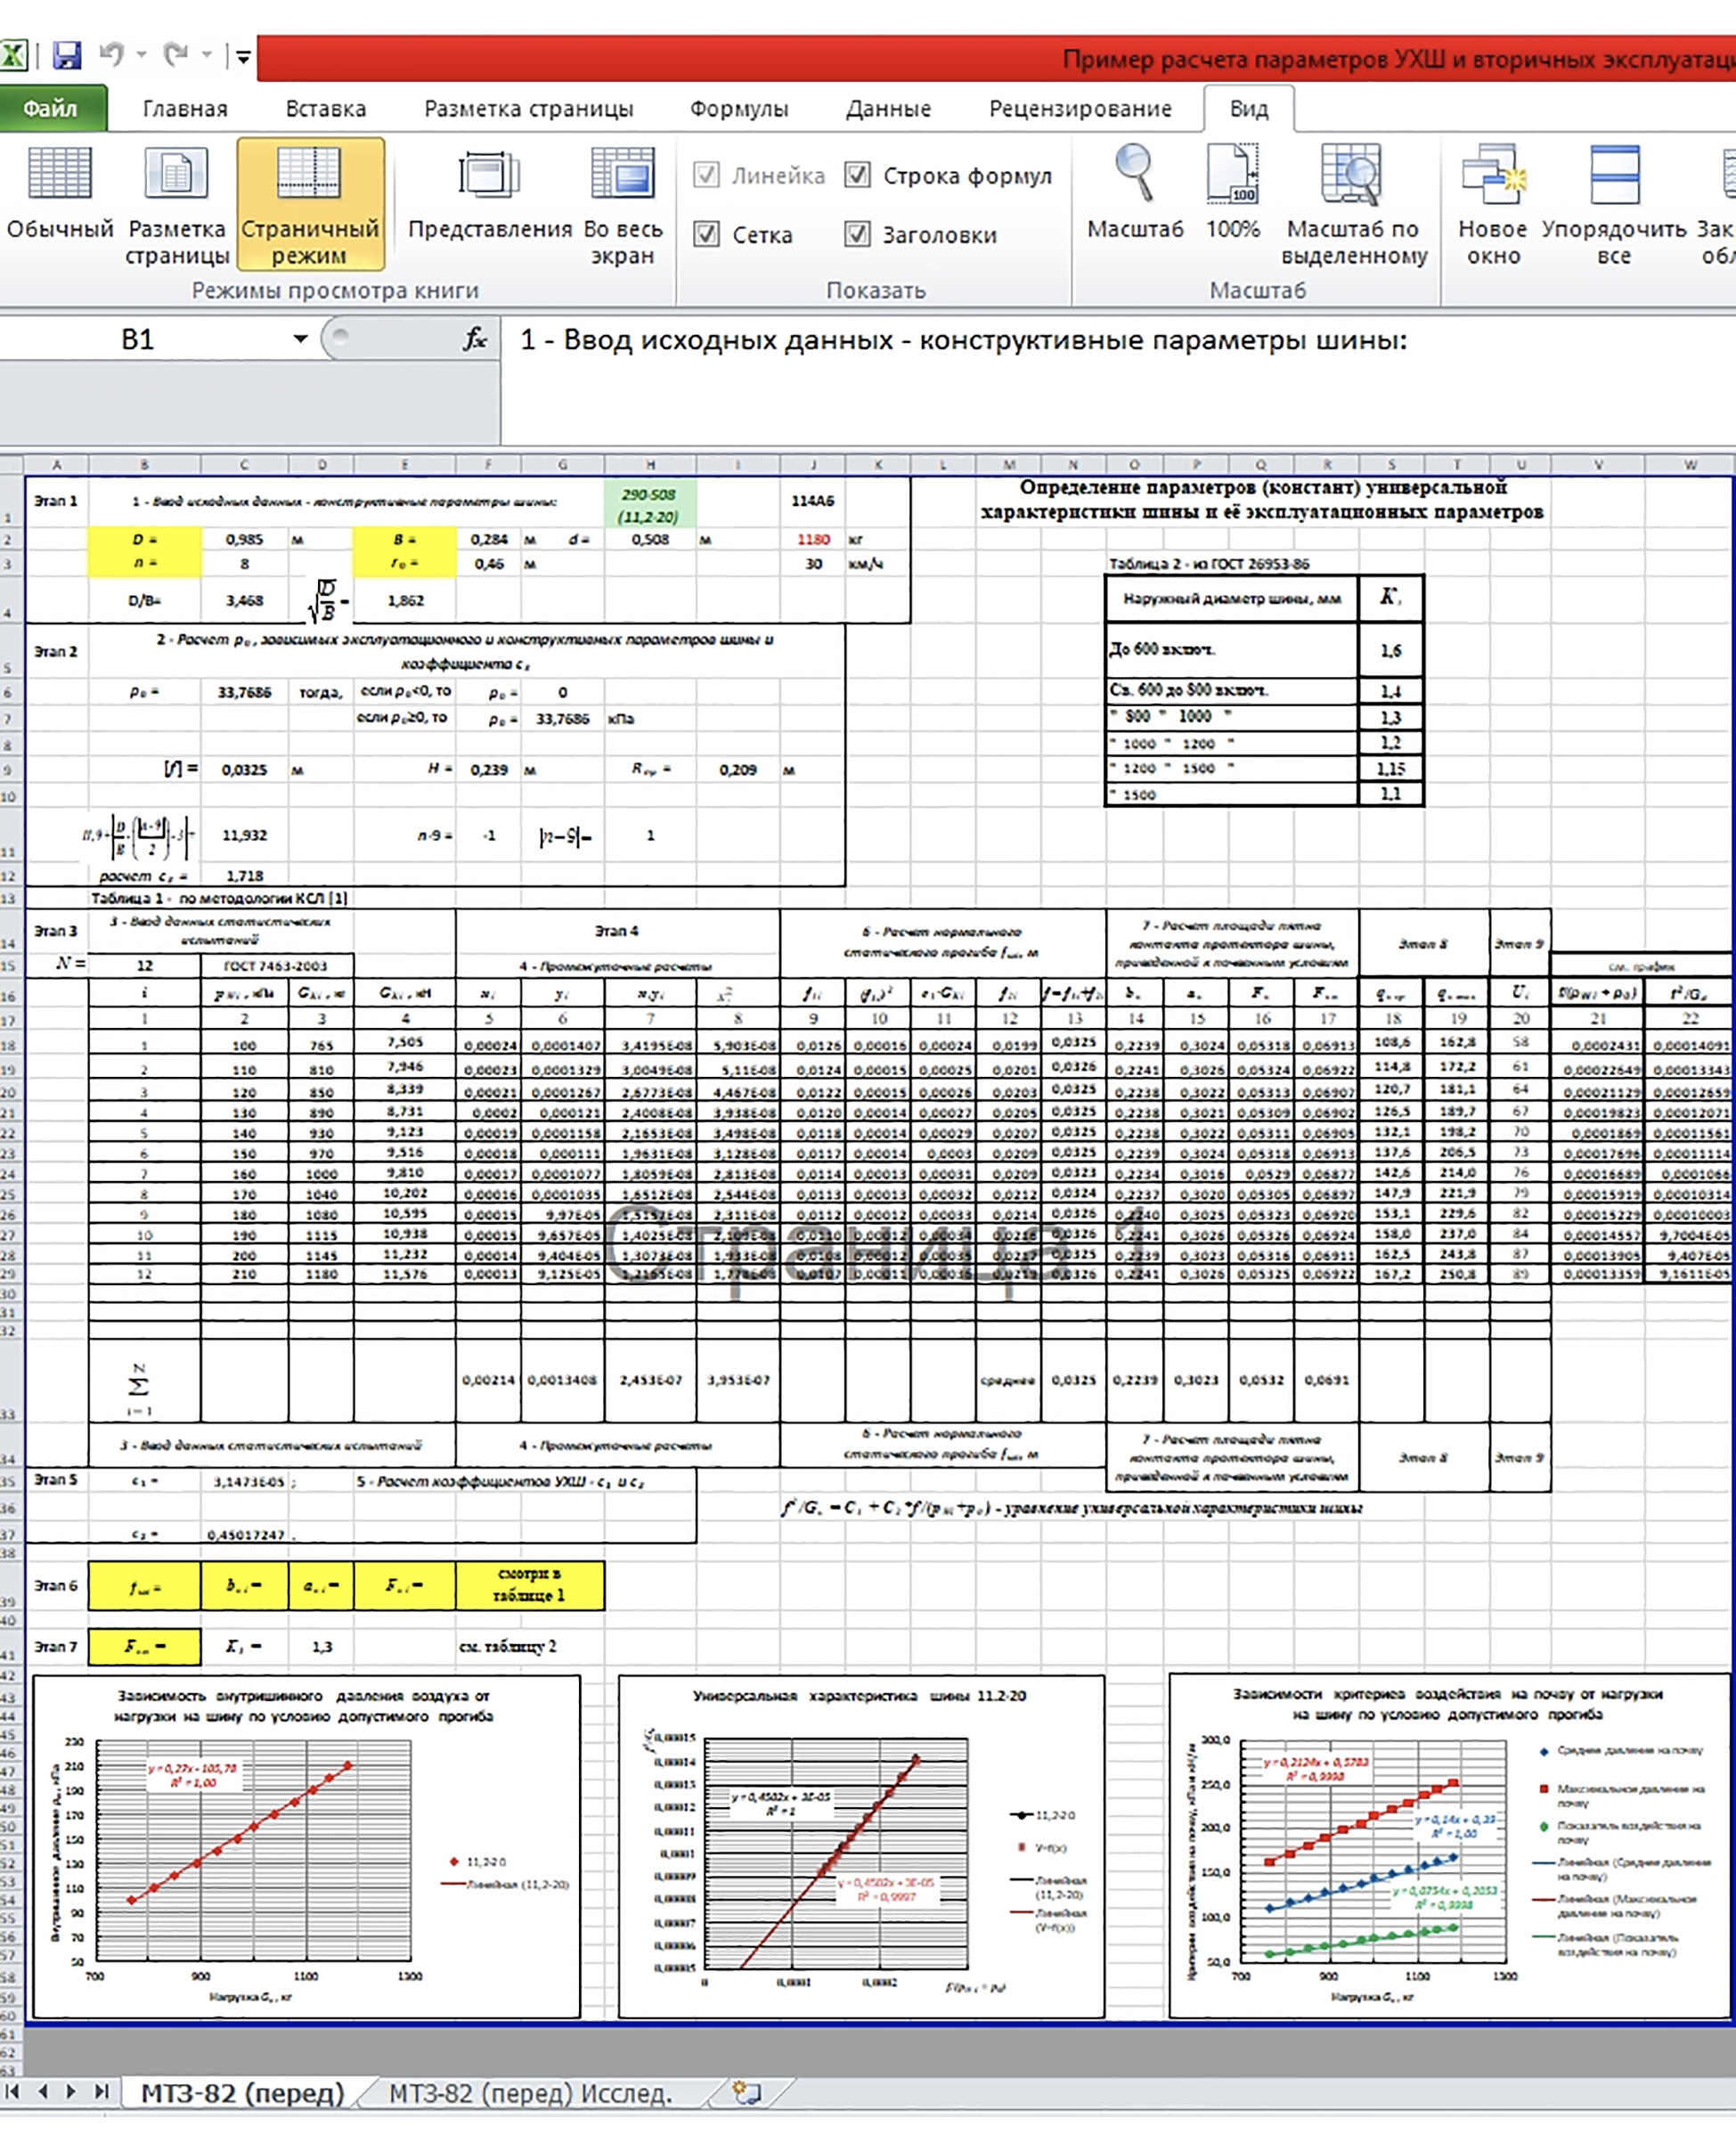Screen dimensions: 1736x2151
Task: Expand the Name Box dropdown arrow
Action: click(x=300, y=339)
